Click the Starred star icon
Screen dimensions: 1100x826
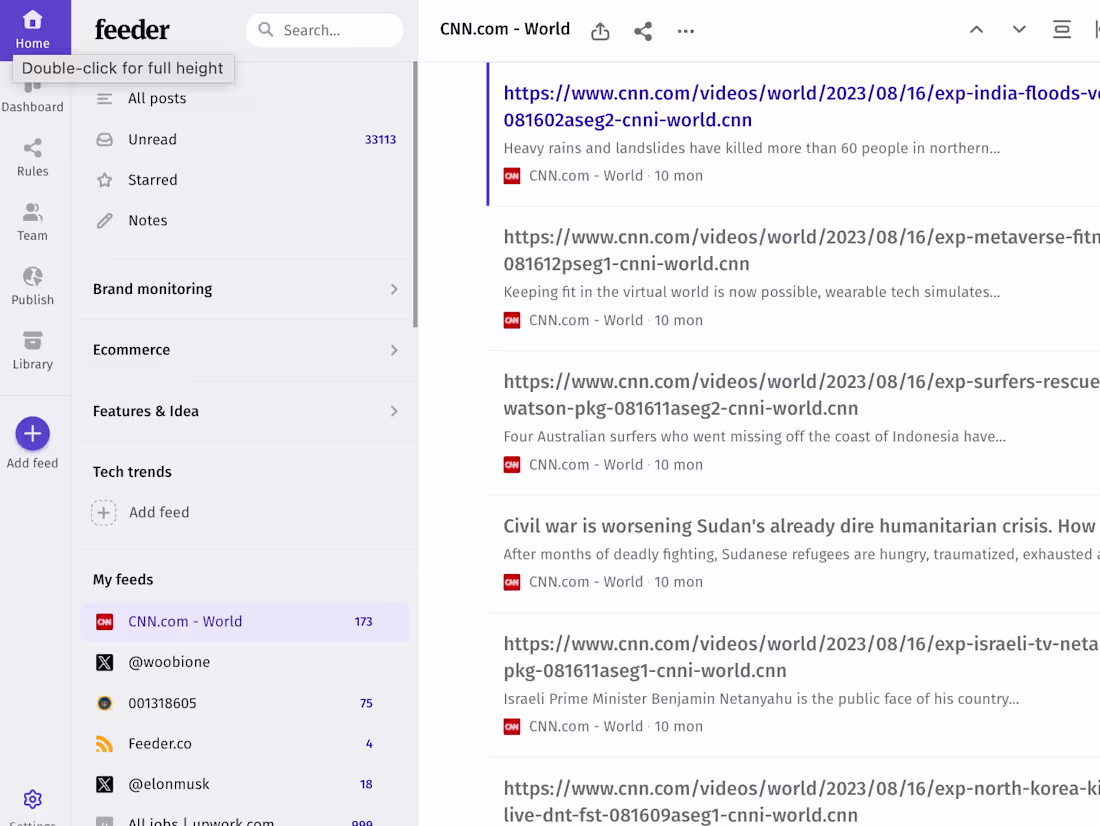pyautogui.click(x=105, y=180)
